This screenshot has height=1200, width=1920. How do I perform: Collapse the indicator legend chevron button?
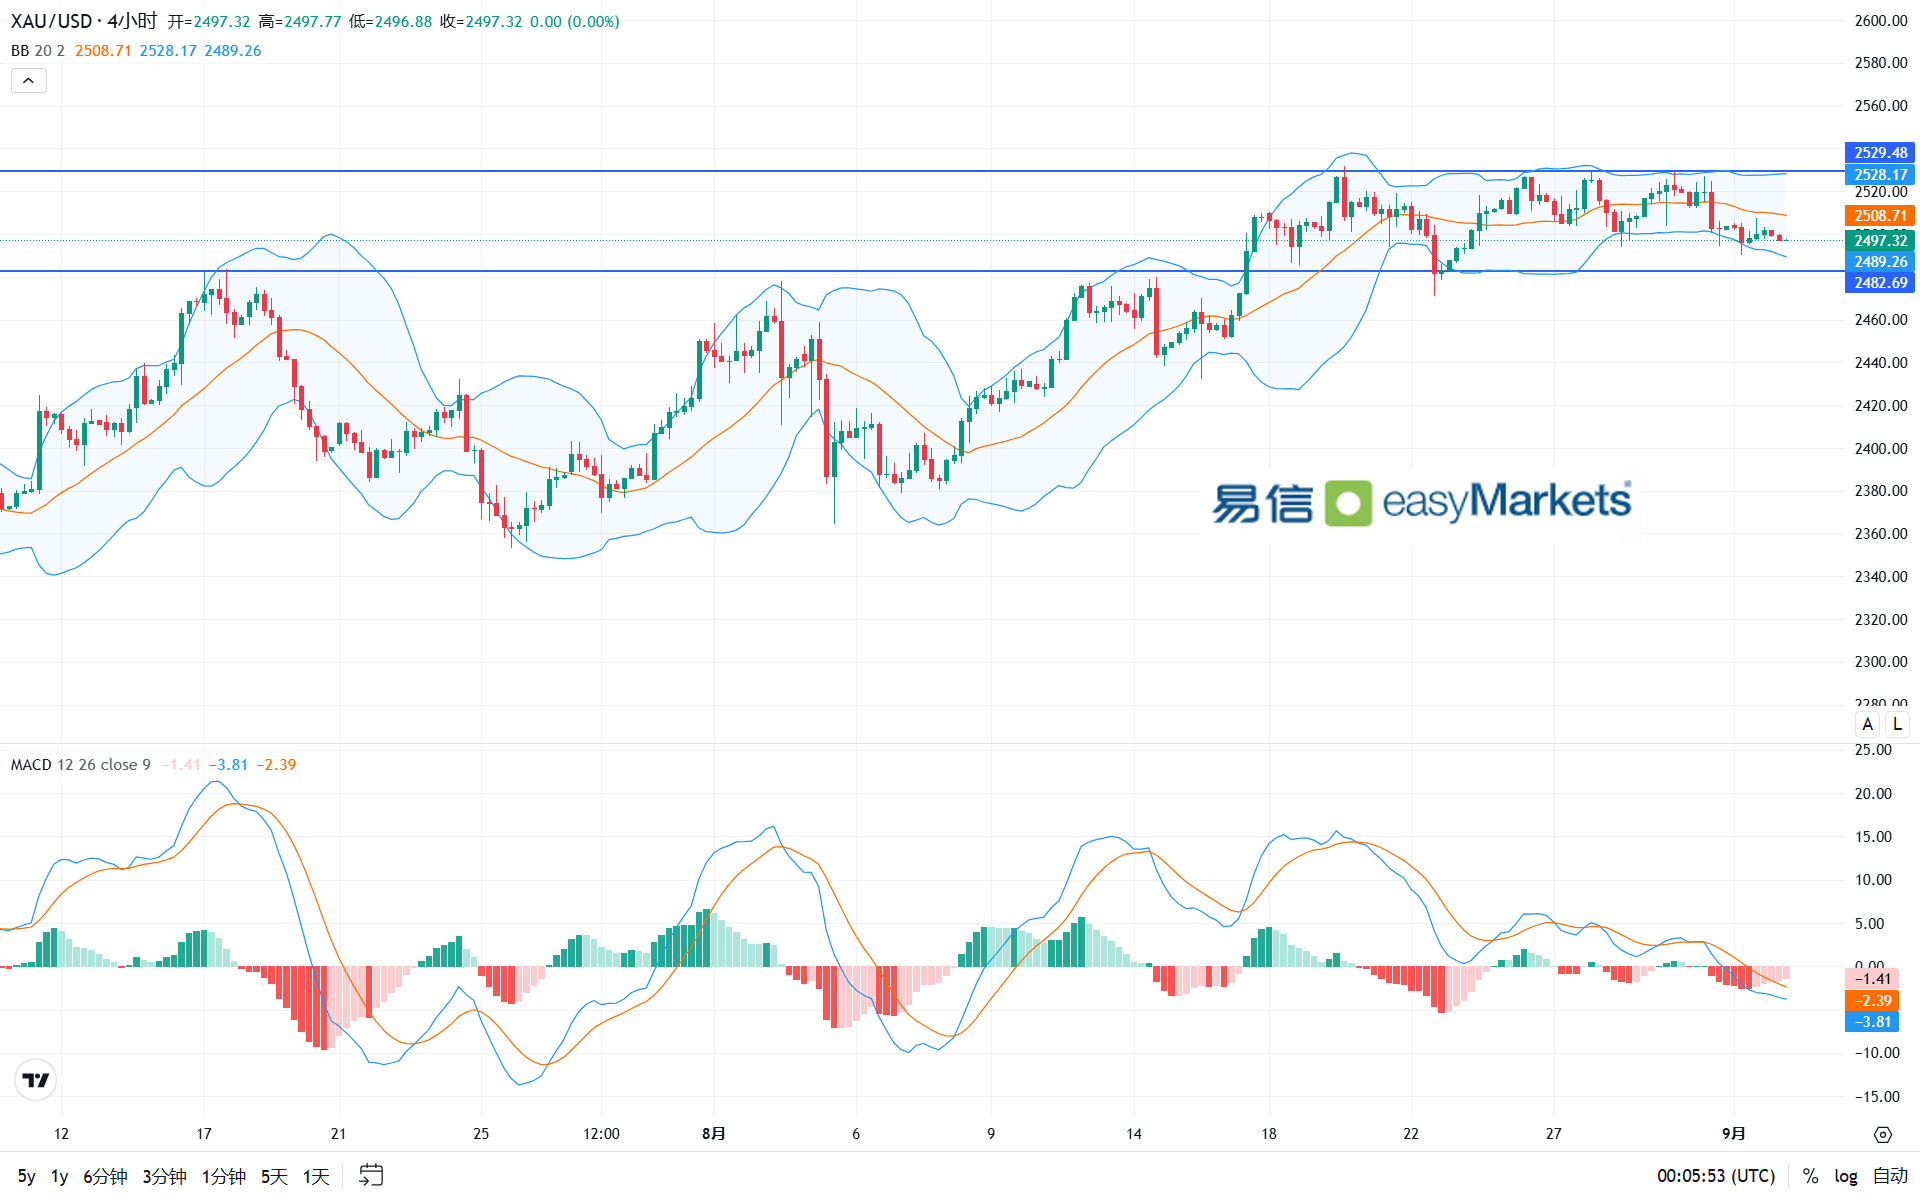[x=29, y=81]
